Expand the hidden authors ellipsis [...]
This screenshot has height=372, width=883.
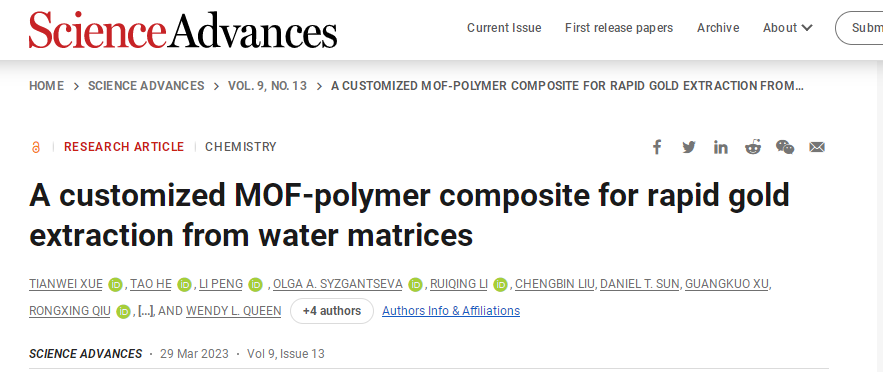145,311
